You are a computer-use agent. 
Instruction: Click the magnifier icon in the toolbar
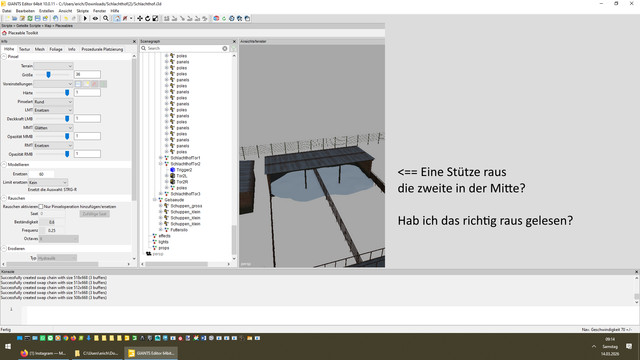[106, 18]
